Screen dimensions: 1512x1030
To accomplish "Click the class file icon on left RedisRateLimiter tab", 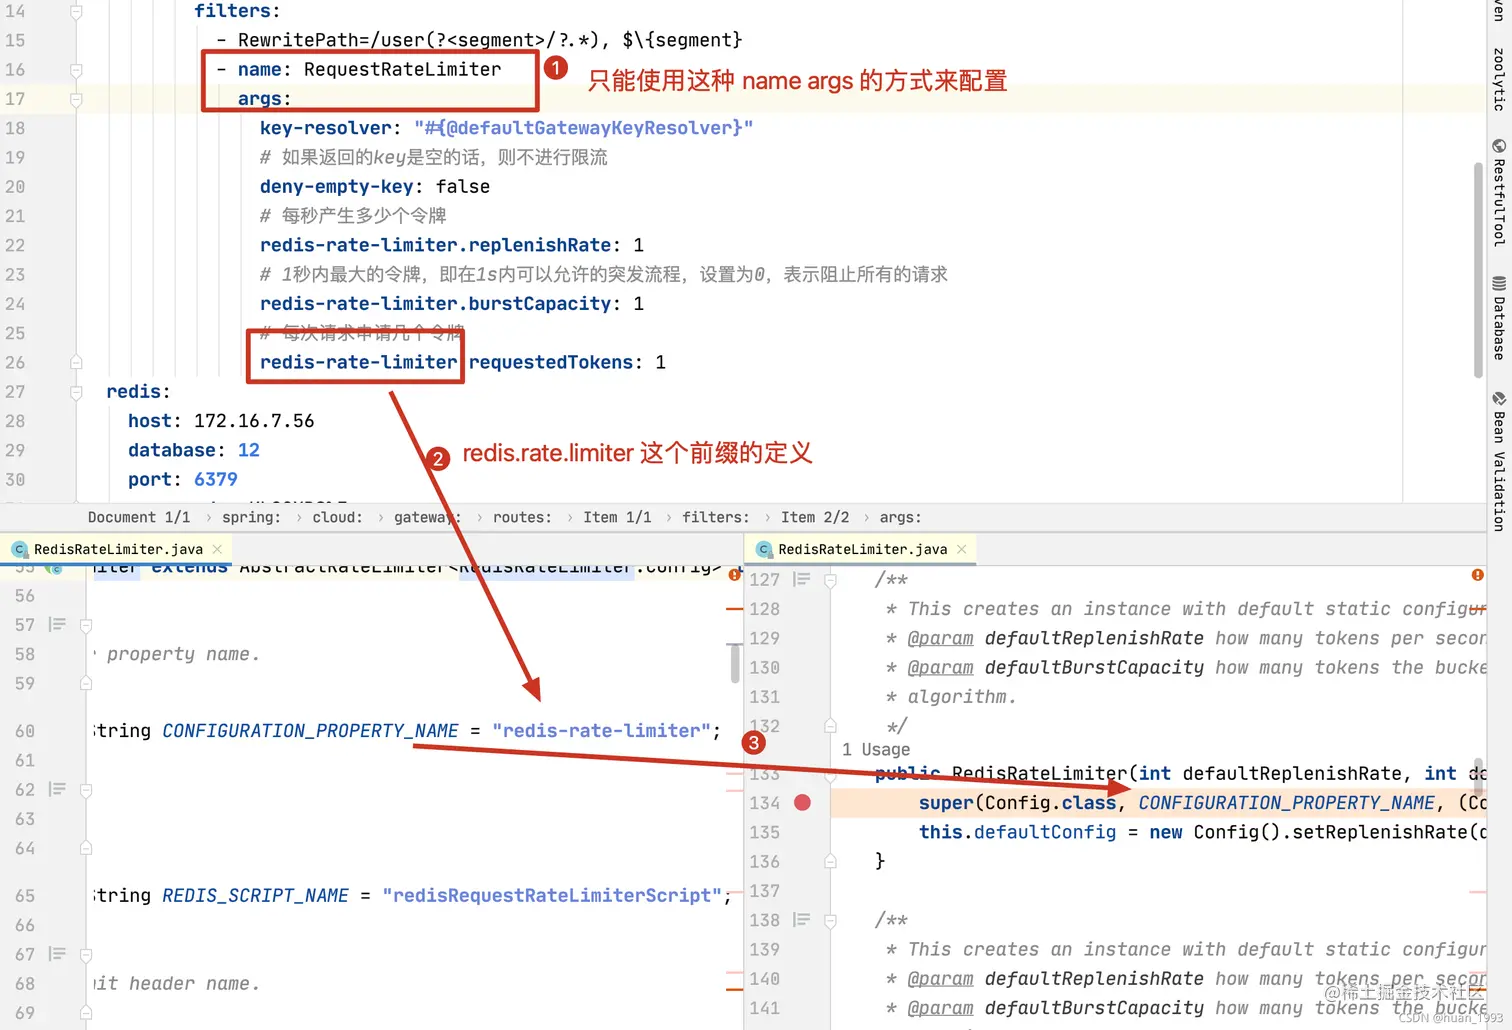I will tap(19, 549).
